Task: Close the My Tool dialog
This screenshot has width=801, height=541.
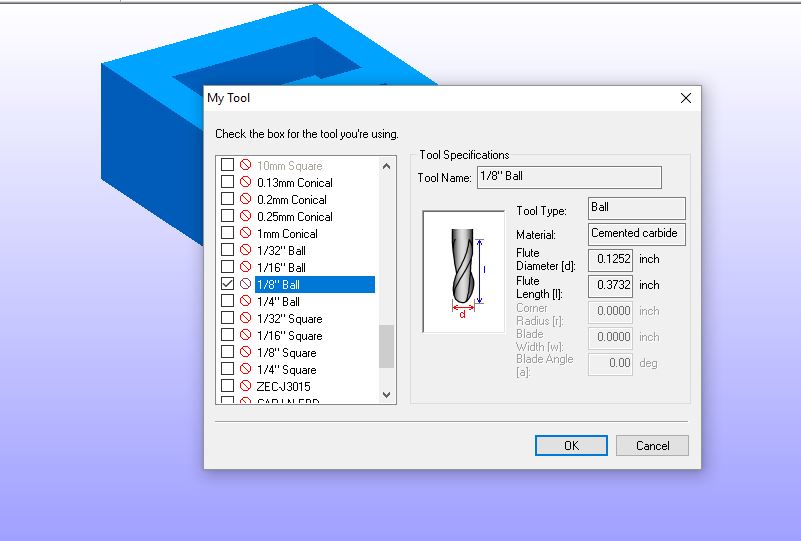Action: click(686, 98)
